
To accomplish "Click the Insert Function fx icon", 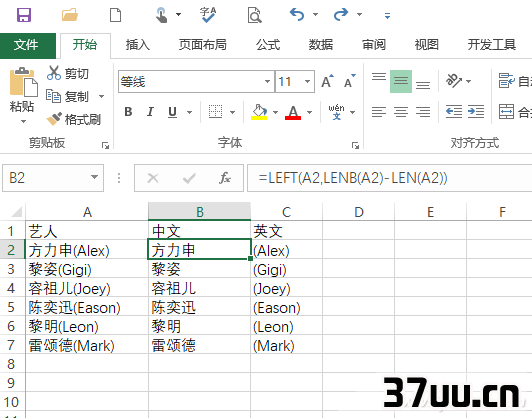I will (x=225, y=178).
